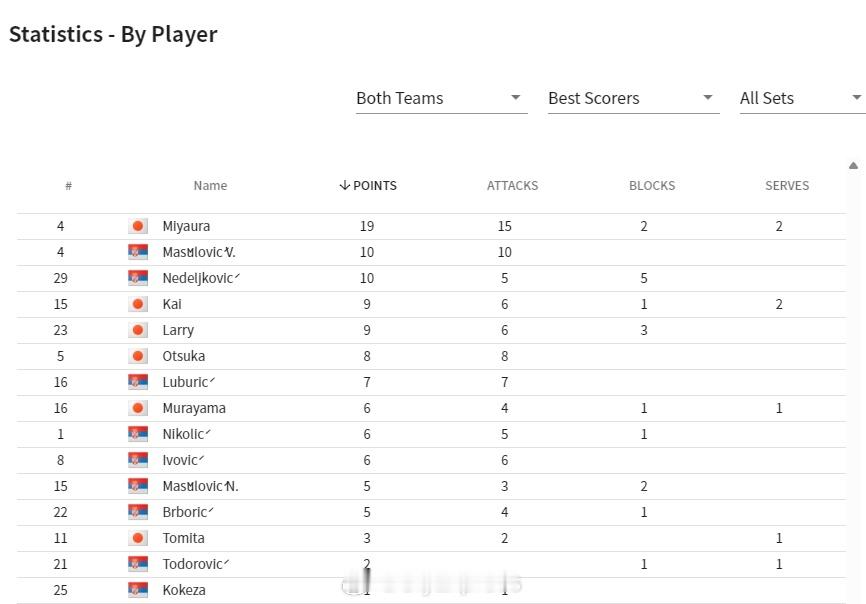
Task: Click the descending arrow beside POINTS
Action: (x=345, y=185)
